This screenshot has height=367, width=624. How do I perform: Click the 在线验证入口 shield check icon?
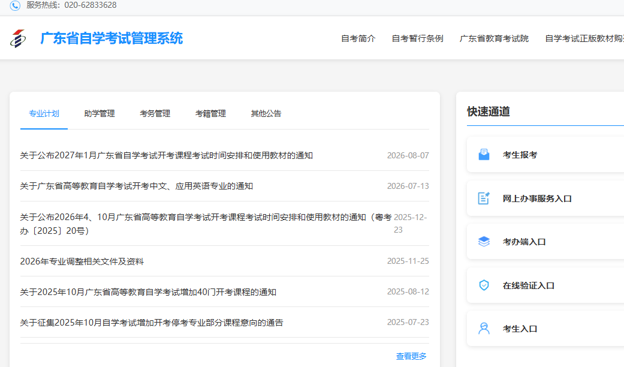pos(484,285)
